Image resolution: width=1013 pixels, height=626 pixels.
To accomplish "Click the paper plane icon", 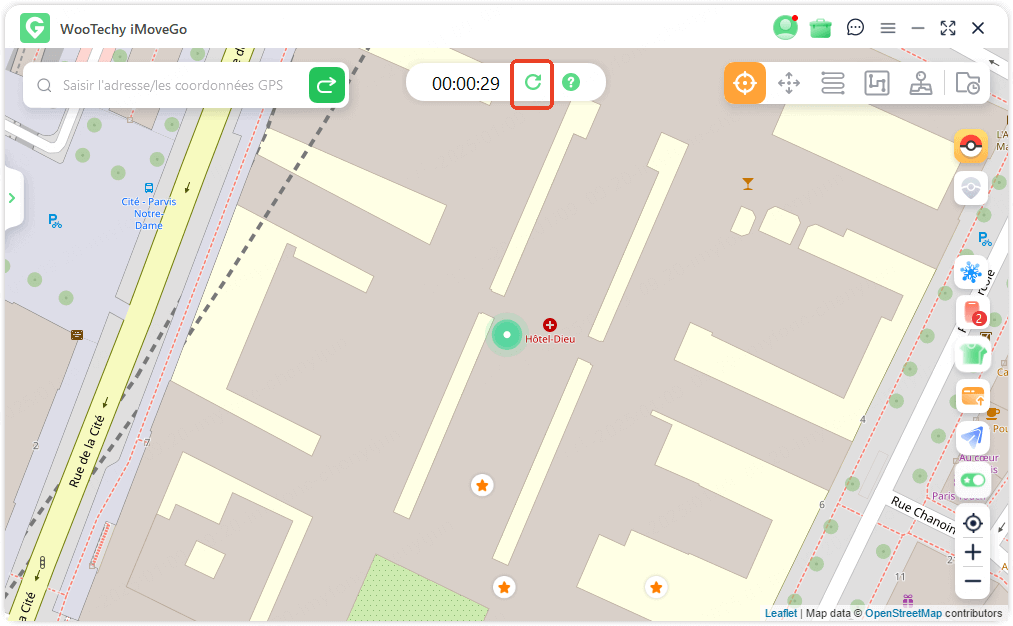I will (971, 437).
